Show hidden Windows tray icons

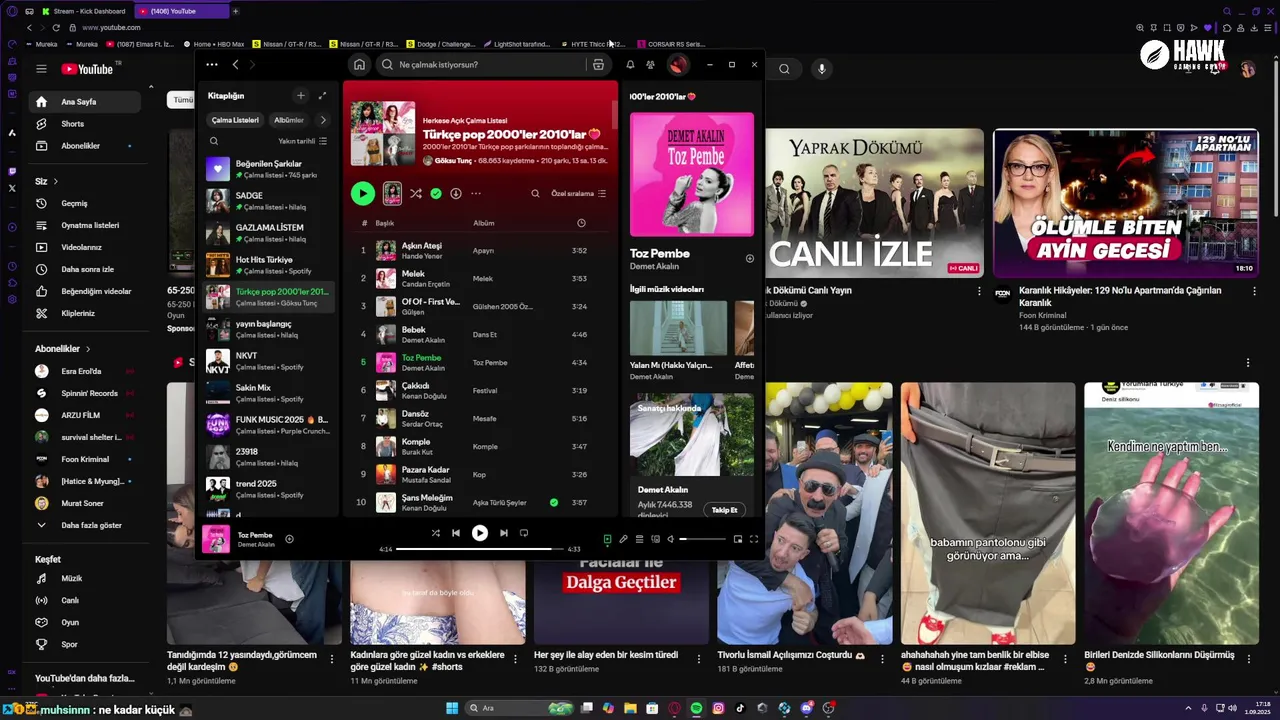click(1188, 708)
